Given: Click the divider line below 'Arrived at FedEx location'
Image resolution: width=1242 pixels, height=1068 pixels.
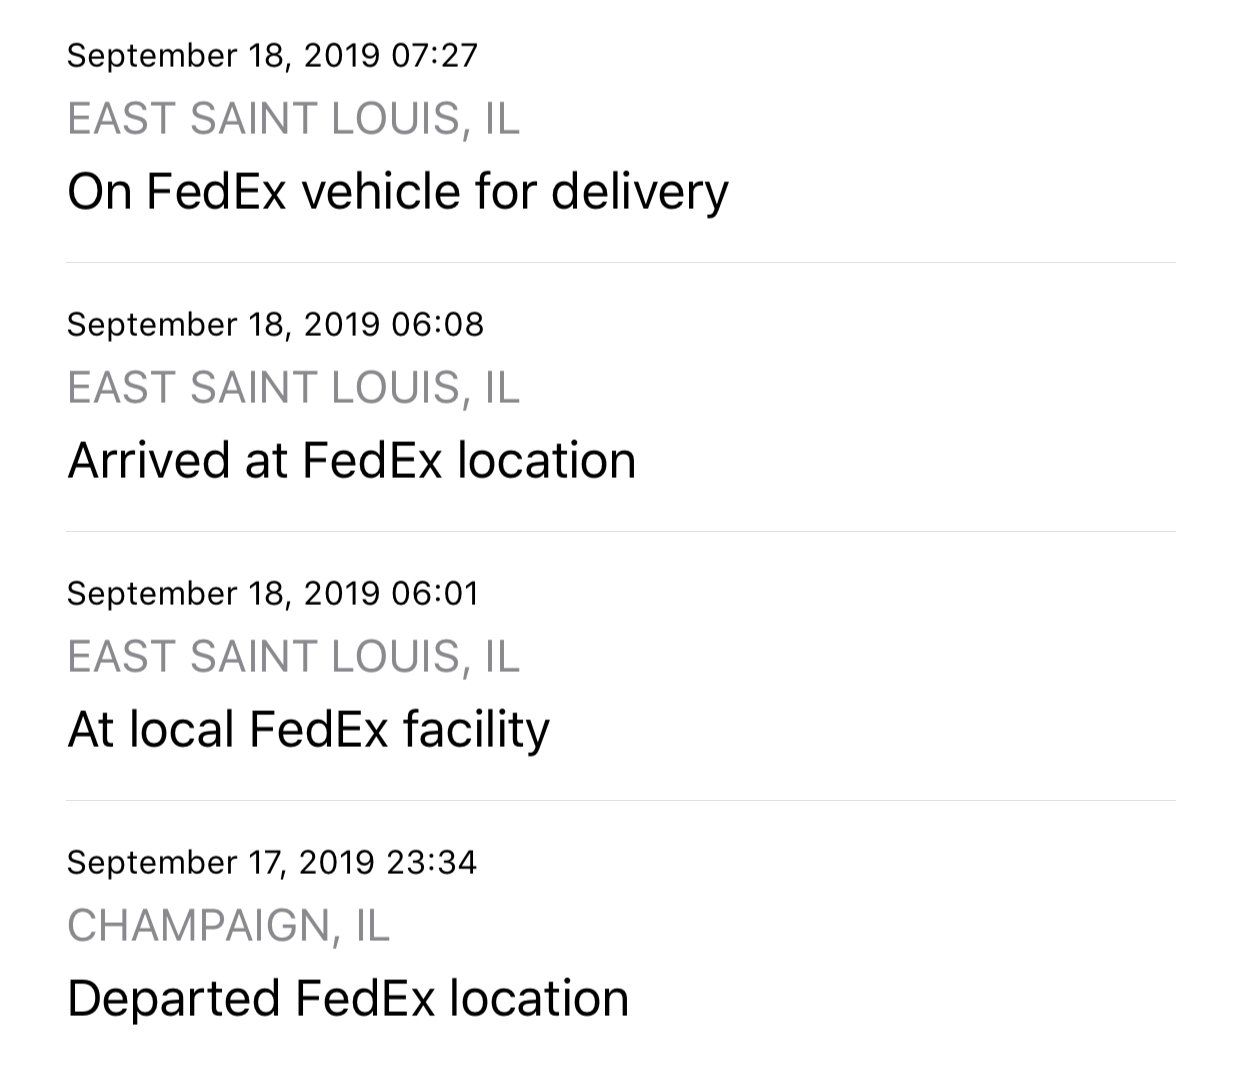Looking at the screenshot, I should pos(621,531).
